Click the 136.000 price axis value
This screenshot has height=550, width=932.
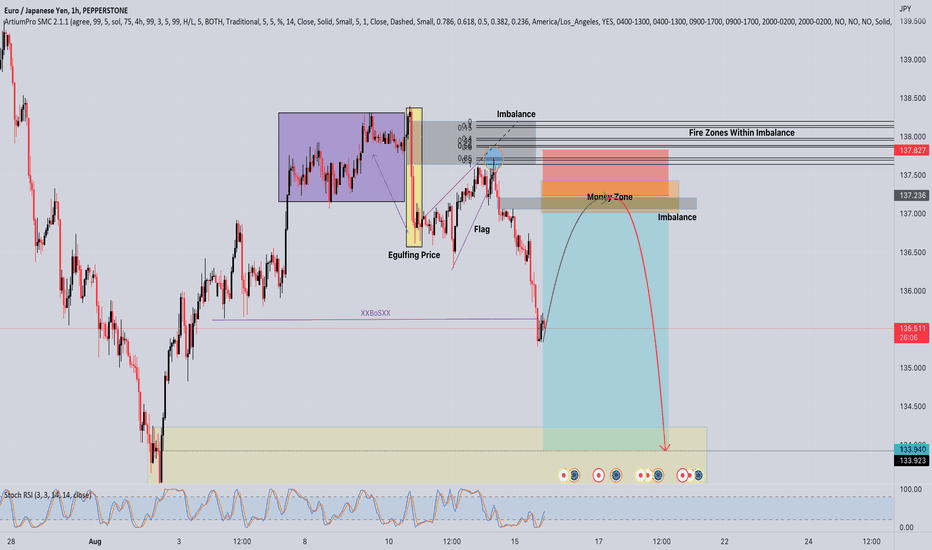click(x=912, y=291)
